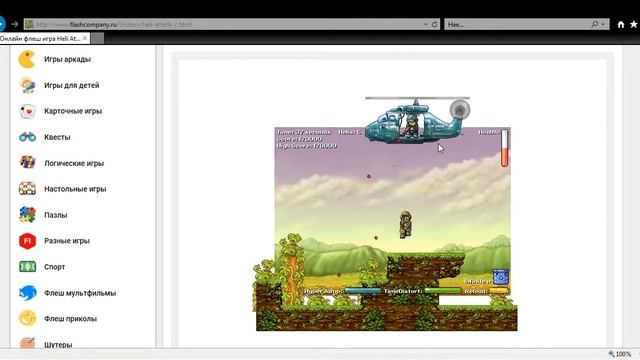Click the yellow smiley flash jokes icon

(x=27, y=318)
